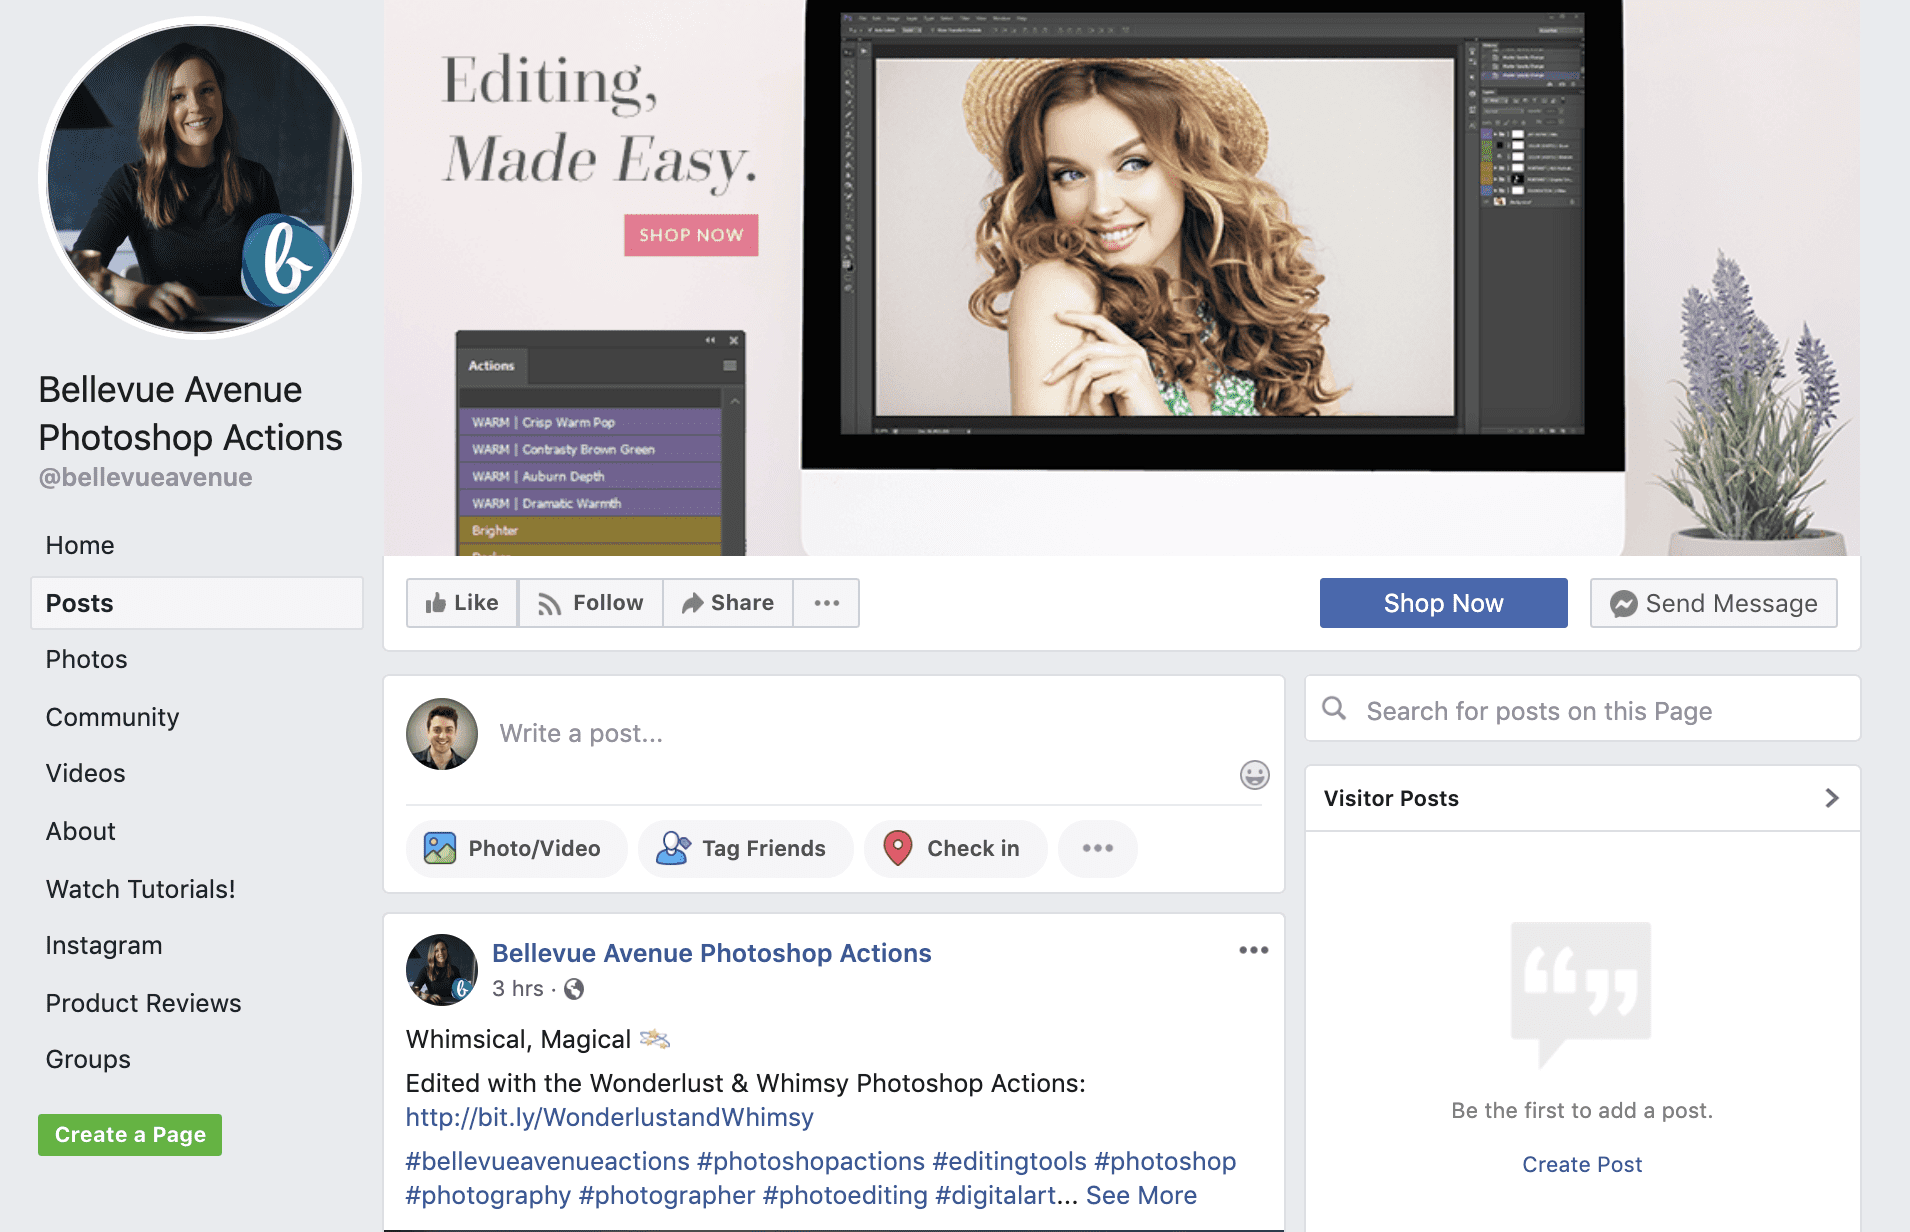
Task: Click the search magnifier icon
Action: point(1334,709)
